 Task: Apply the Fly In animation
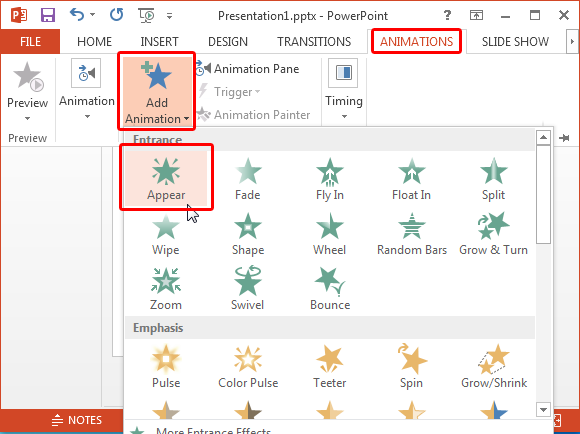tap(330, 178)
